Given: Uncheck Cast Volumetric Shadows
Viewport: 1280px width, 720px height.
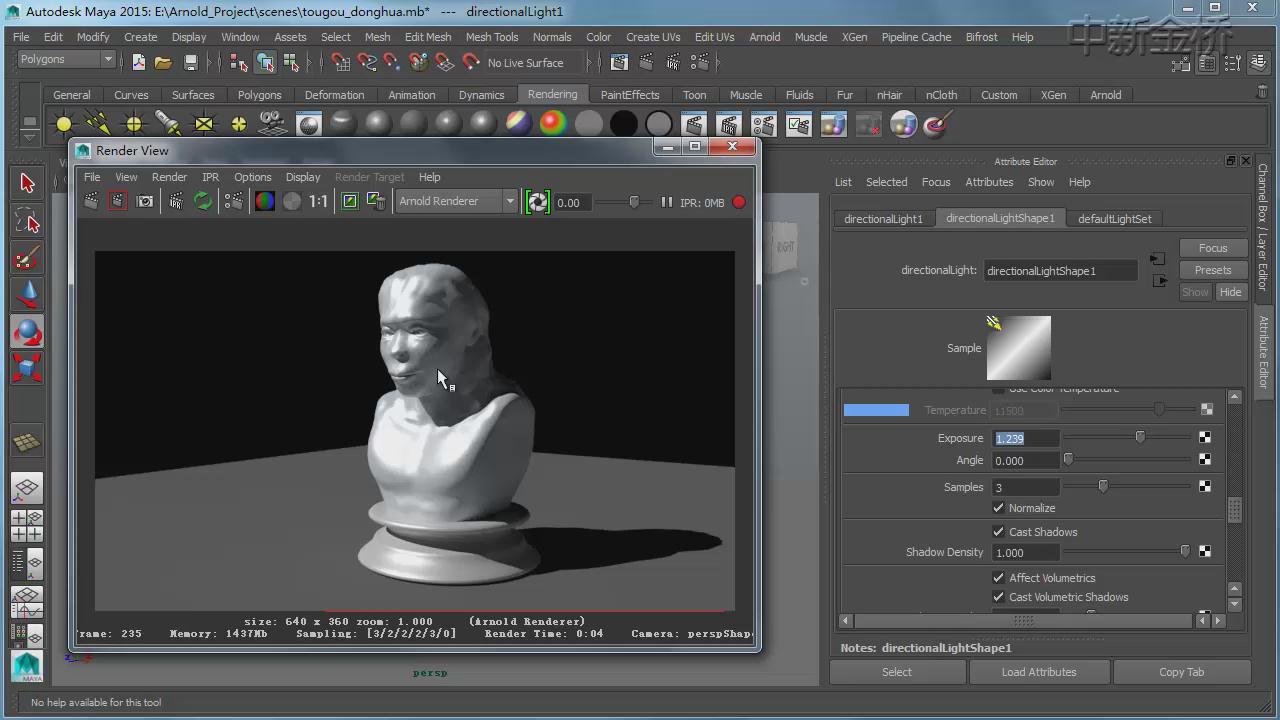Looking at the screenshot, I should pyautogui.click(x=998, y=597).
